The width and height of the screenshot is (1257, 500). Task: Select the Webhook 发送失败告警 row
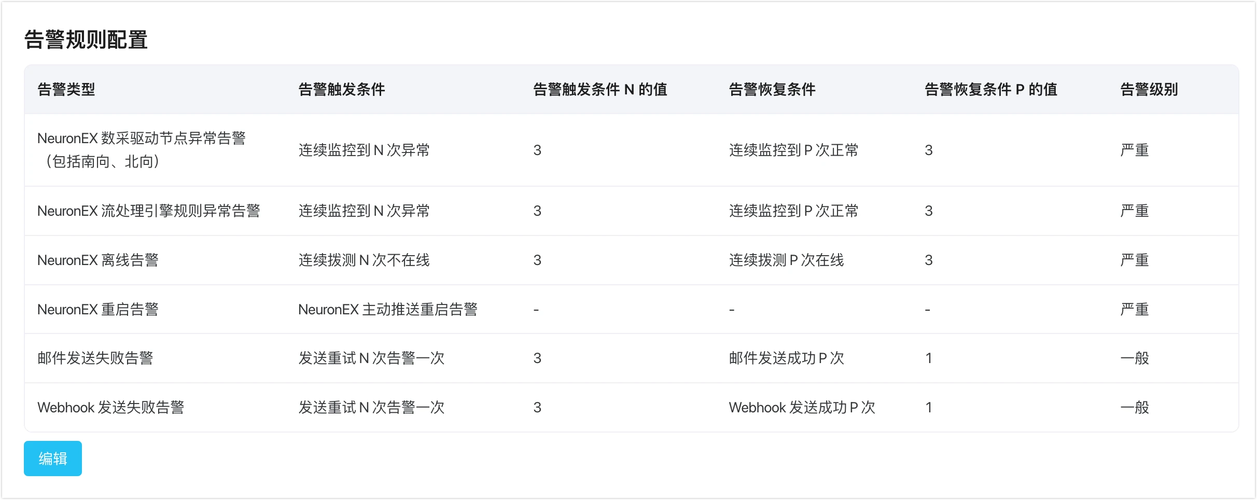631,407
